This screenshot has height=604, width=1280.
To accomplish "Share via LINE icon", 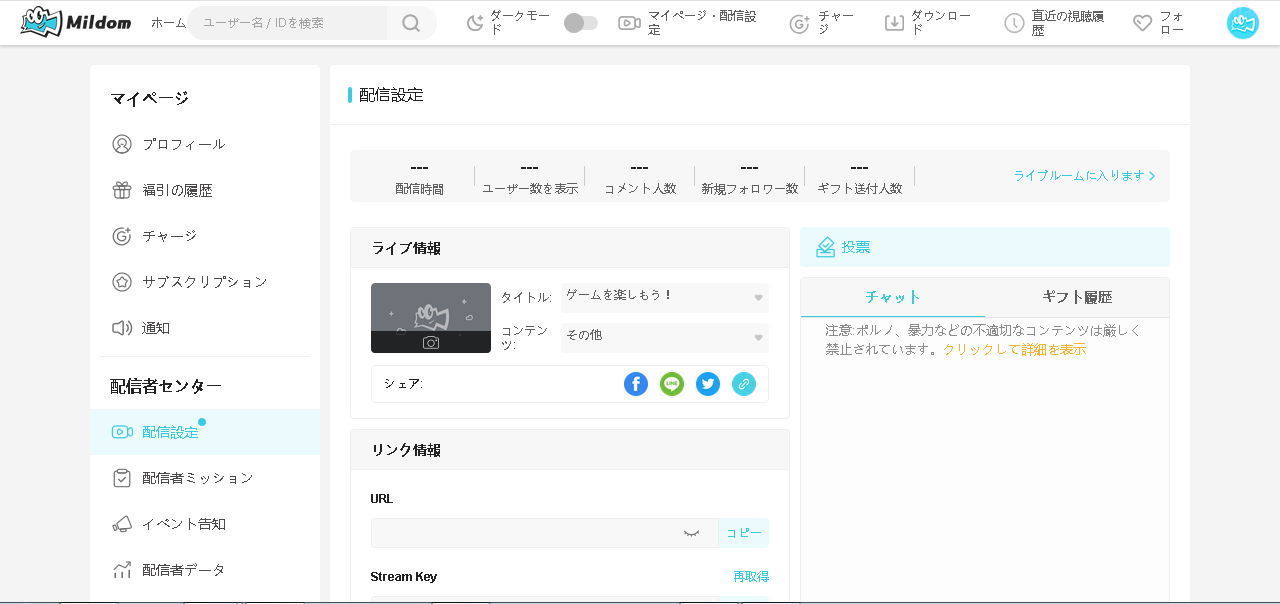I will coord(672,384).
